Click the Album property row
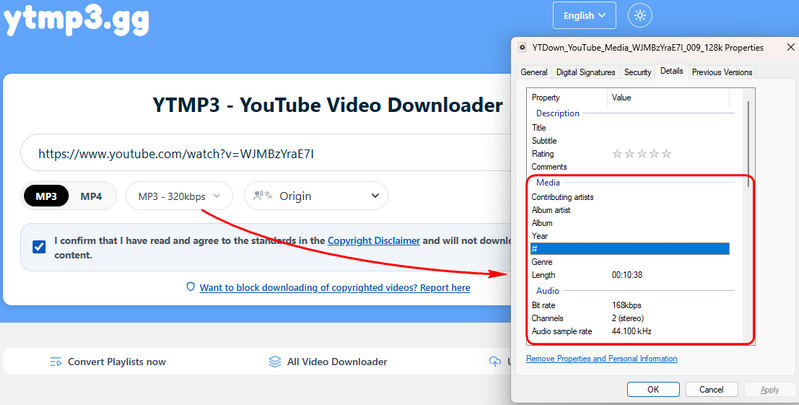Screen dimensions: 799x405 pyautogui.click(x=630, y=223)
